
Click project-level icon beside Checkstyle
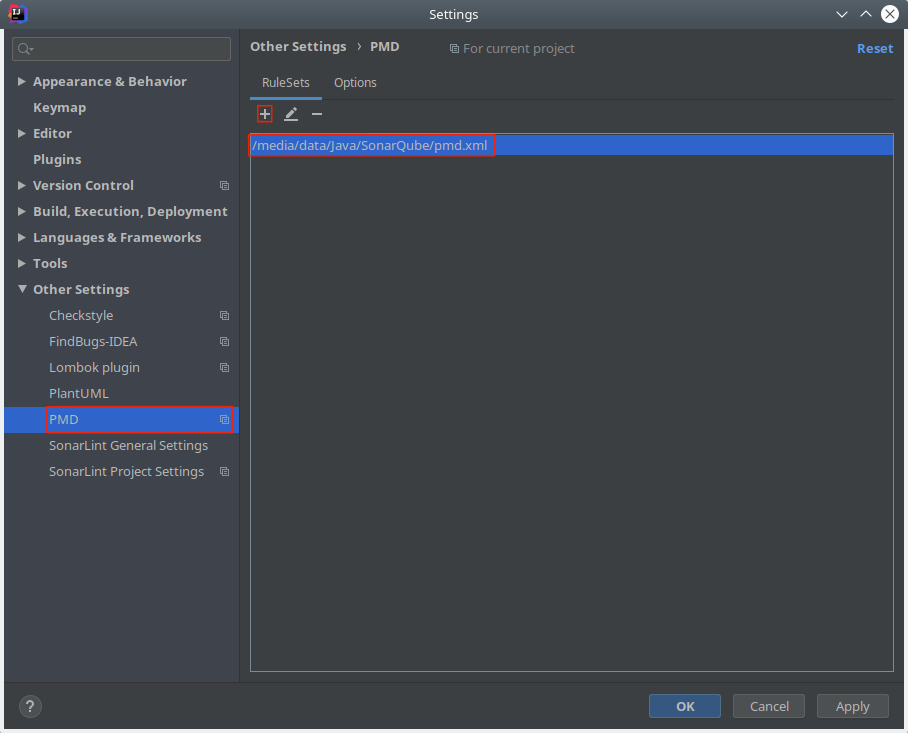pos(224,316)
